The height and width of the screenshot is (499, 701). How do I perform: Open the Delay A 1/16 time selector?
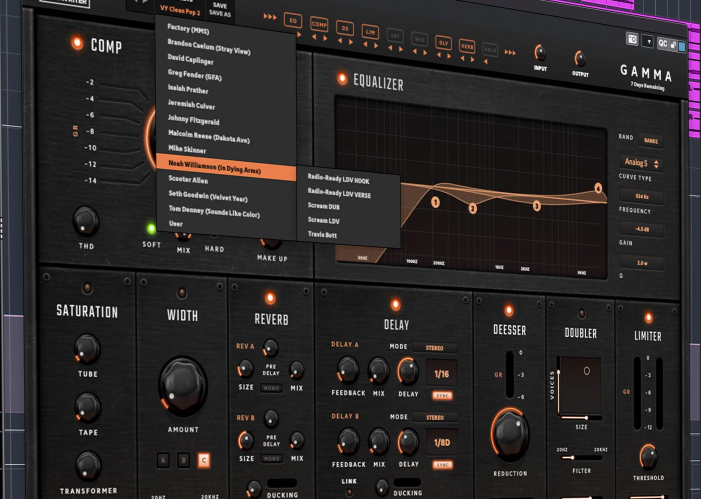(x=442, y=374)
